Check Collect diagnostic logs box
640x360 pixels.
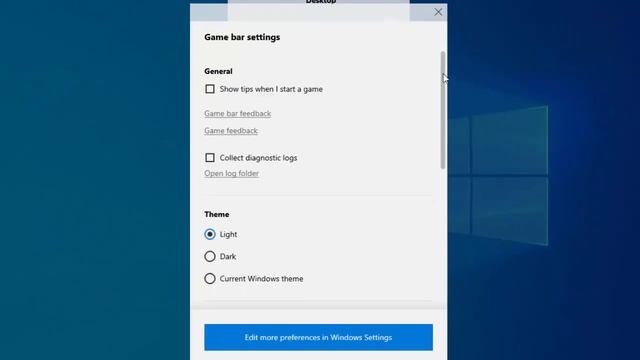tap(210, 158)
